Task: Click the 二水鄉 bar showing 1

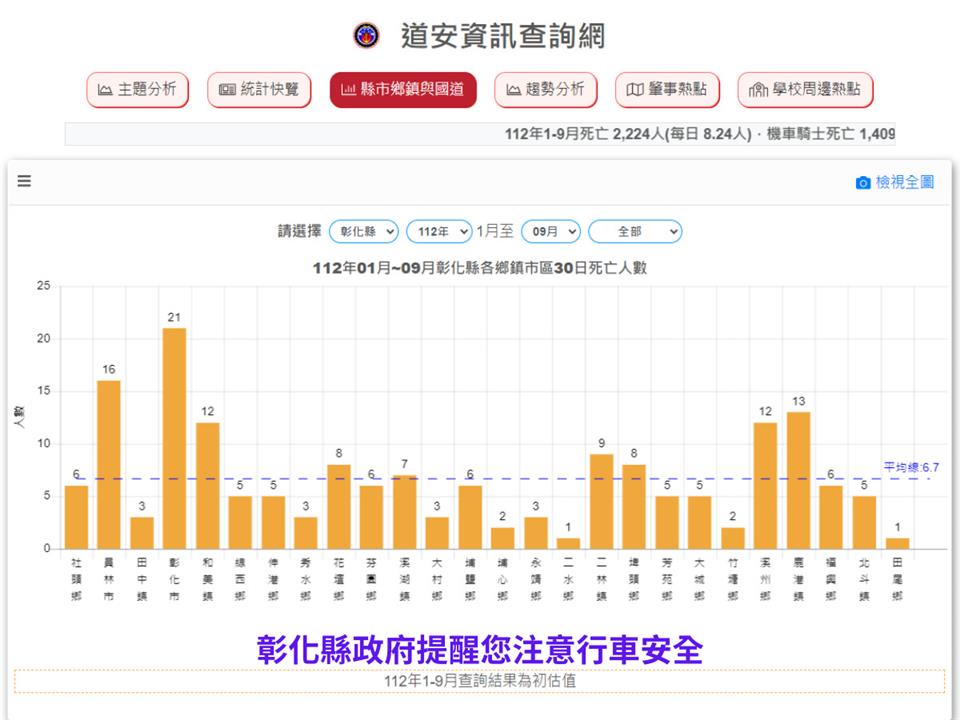Action: [568, 544]
